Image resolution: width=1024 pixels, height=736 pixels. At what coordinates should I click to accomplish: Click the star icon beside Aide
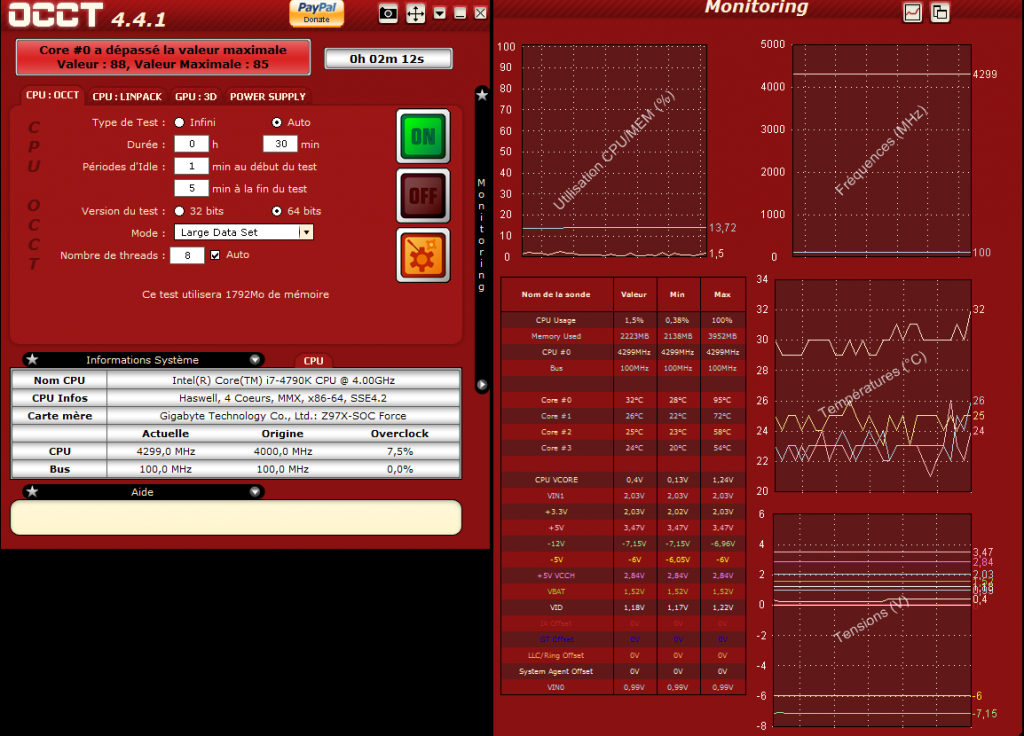(32, 491)
